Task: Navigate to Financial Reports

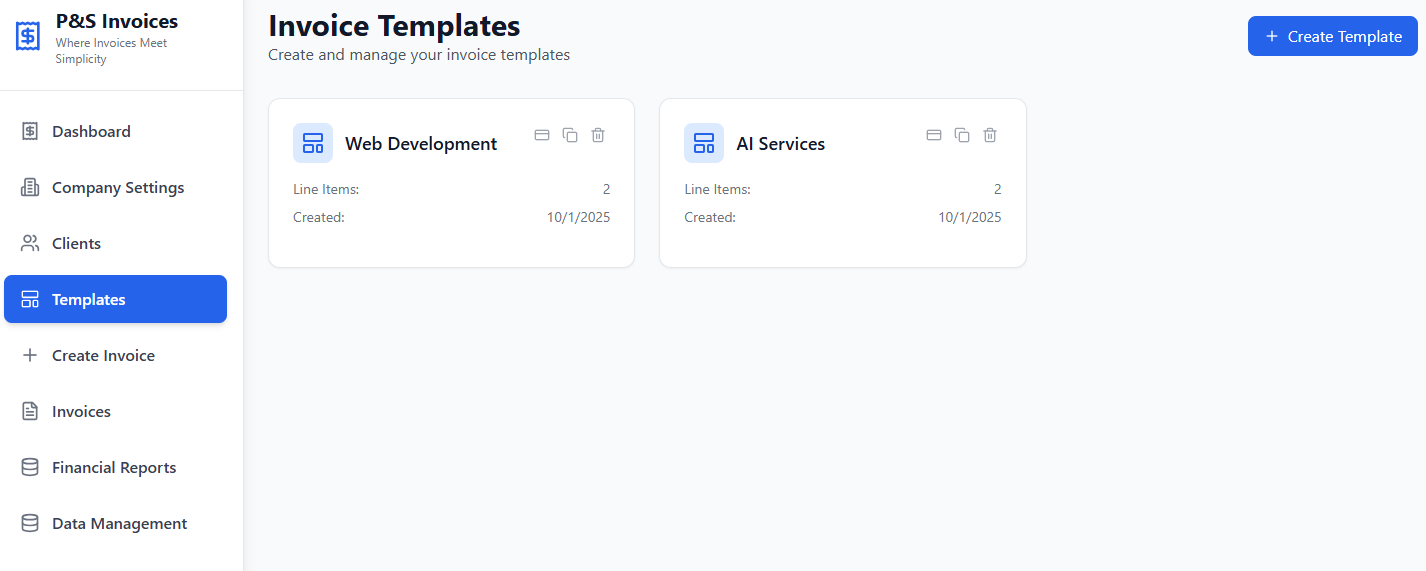Action: [116, 467]
